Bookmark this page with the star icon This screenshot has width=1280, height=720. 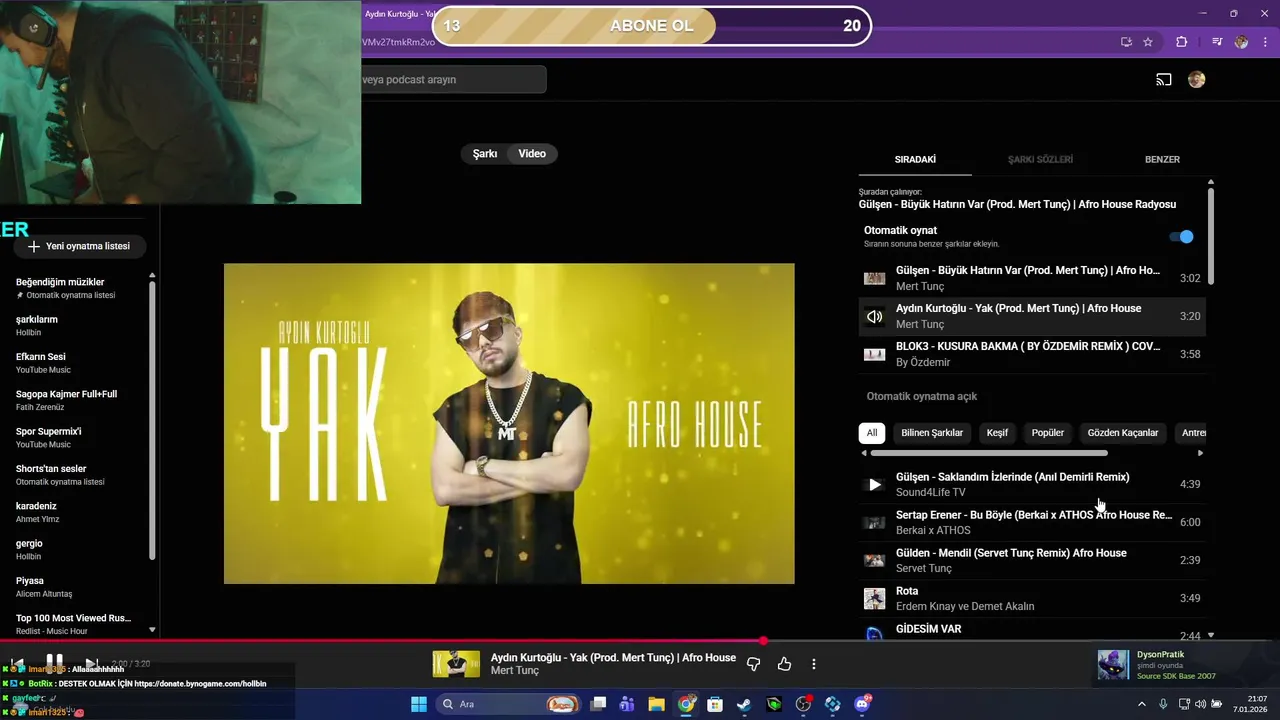(x=1148, y=42)
